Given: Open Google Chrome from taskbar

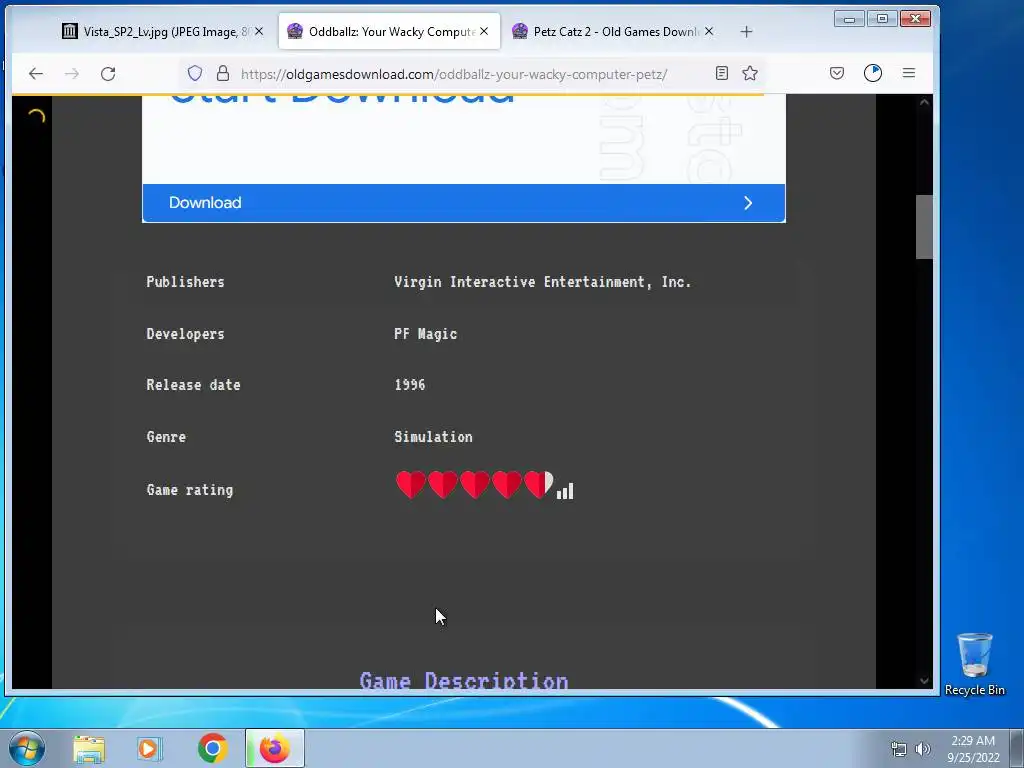Looking at the screenshot, I should click(x=212, y=748).
